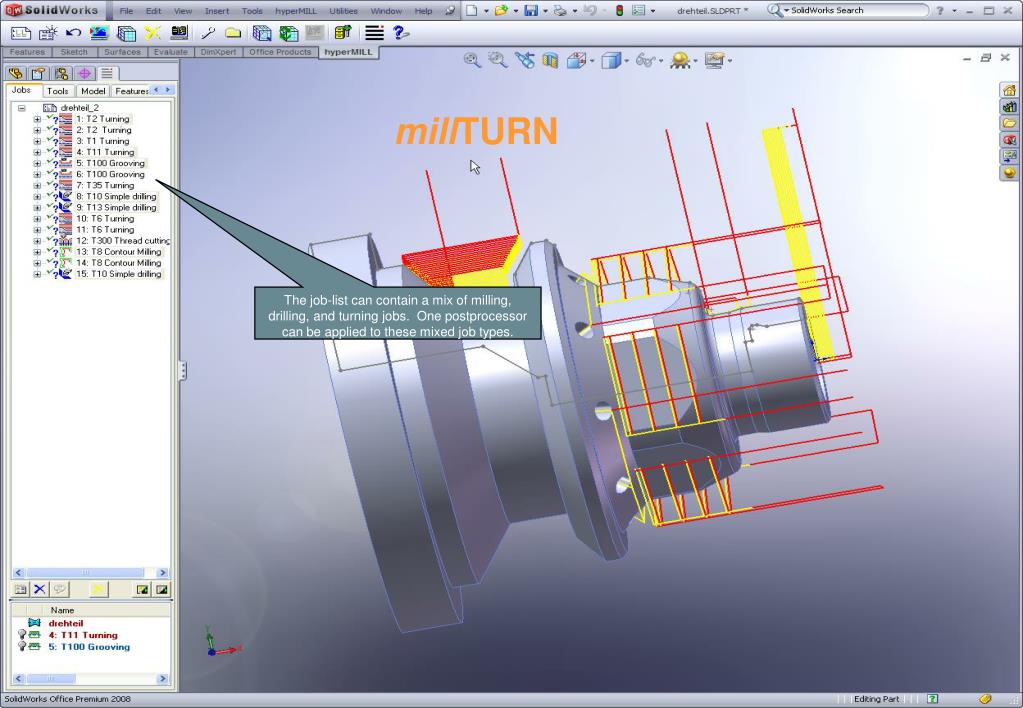Open hyperMILL help question mark icon
Screen dimensions: 1023x708
point(401,33)
